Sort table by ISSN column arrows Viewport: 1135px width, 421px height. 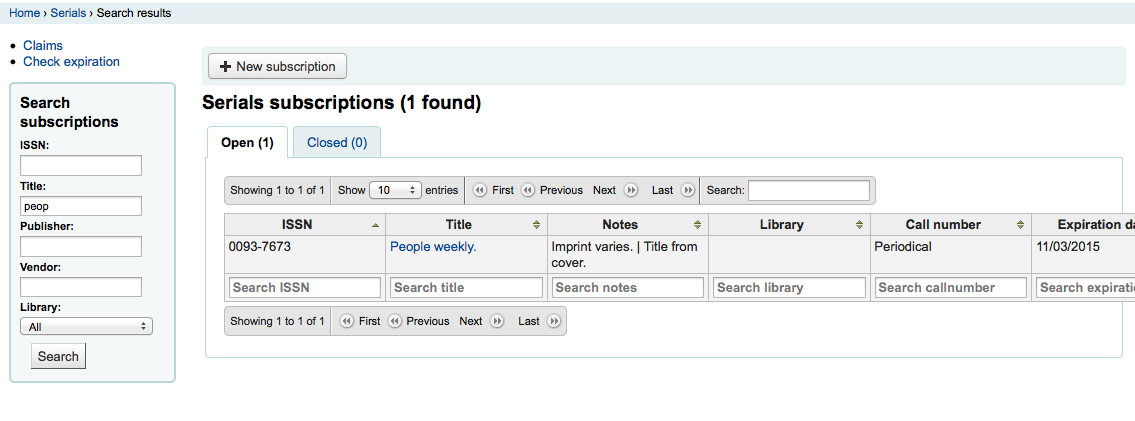click(375, 225)
